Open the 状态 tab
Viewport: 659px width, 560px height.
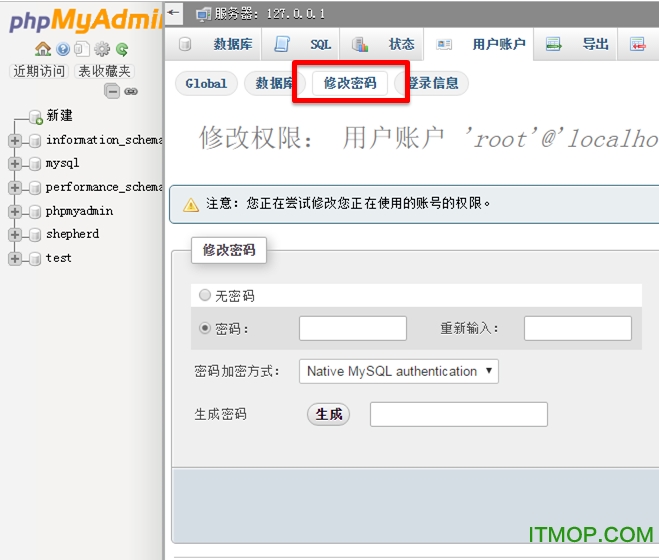coord(382,44)
